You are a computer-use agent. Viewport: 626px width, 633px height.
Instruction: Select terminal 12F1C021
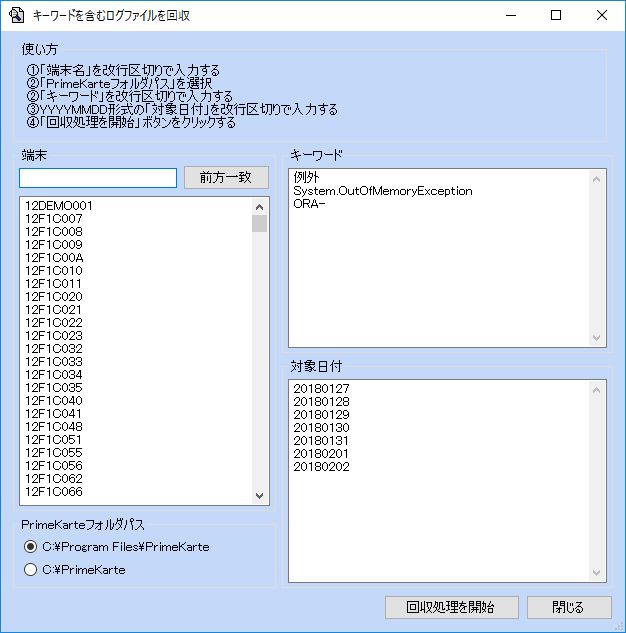tap(53, 310)
